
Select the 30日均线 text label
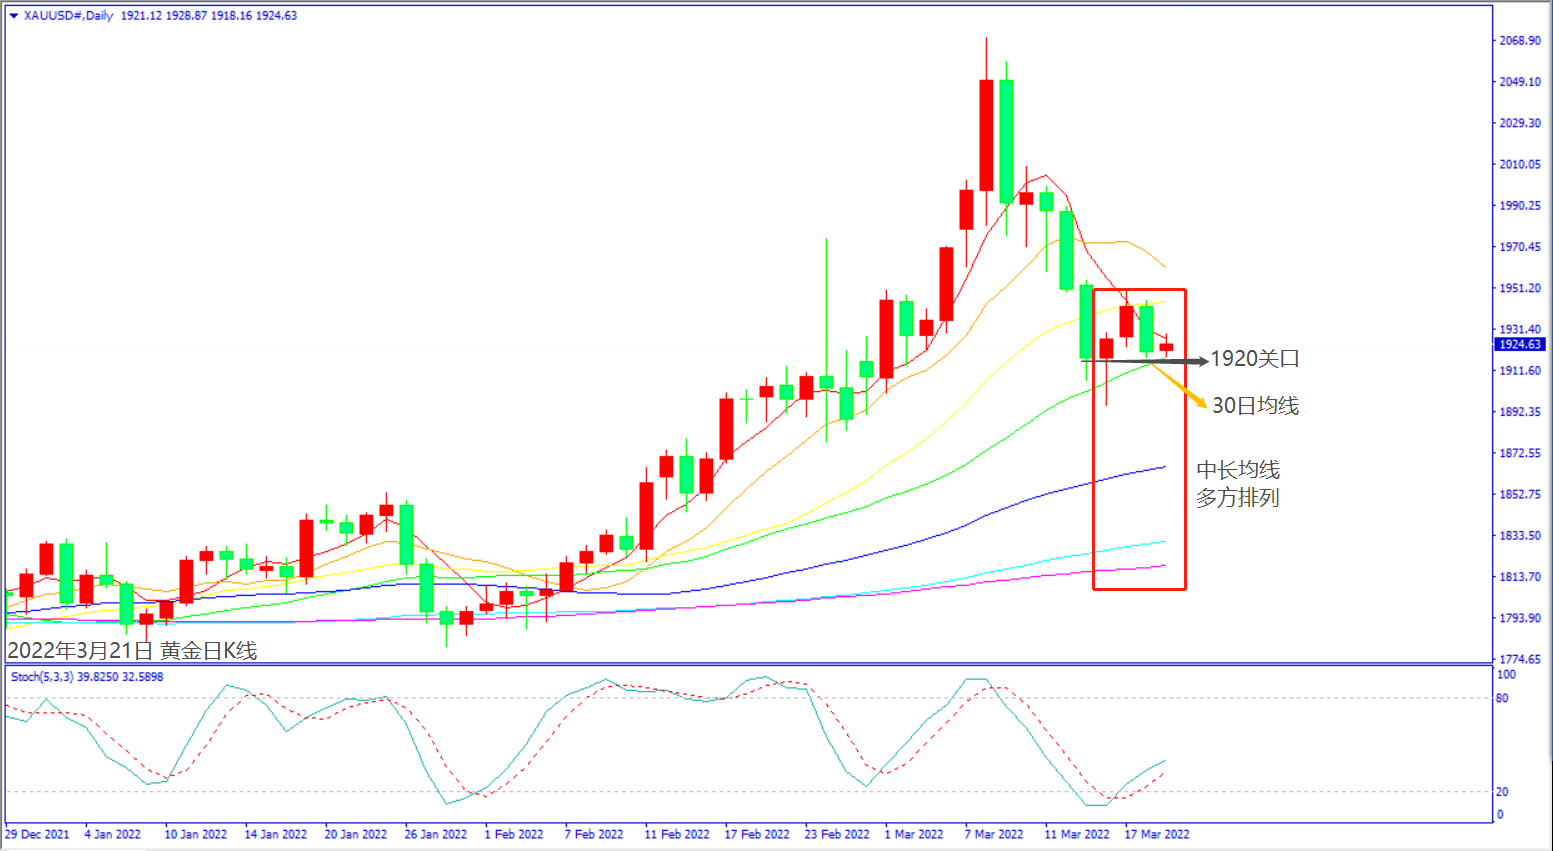click(x=1255, y=406)
